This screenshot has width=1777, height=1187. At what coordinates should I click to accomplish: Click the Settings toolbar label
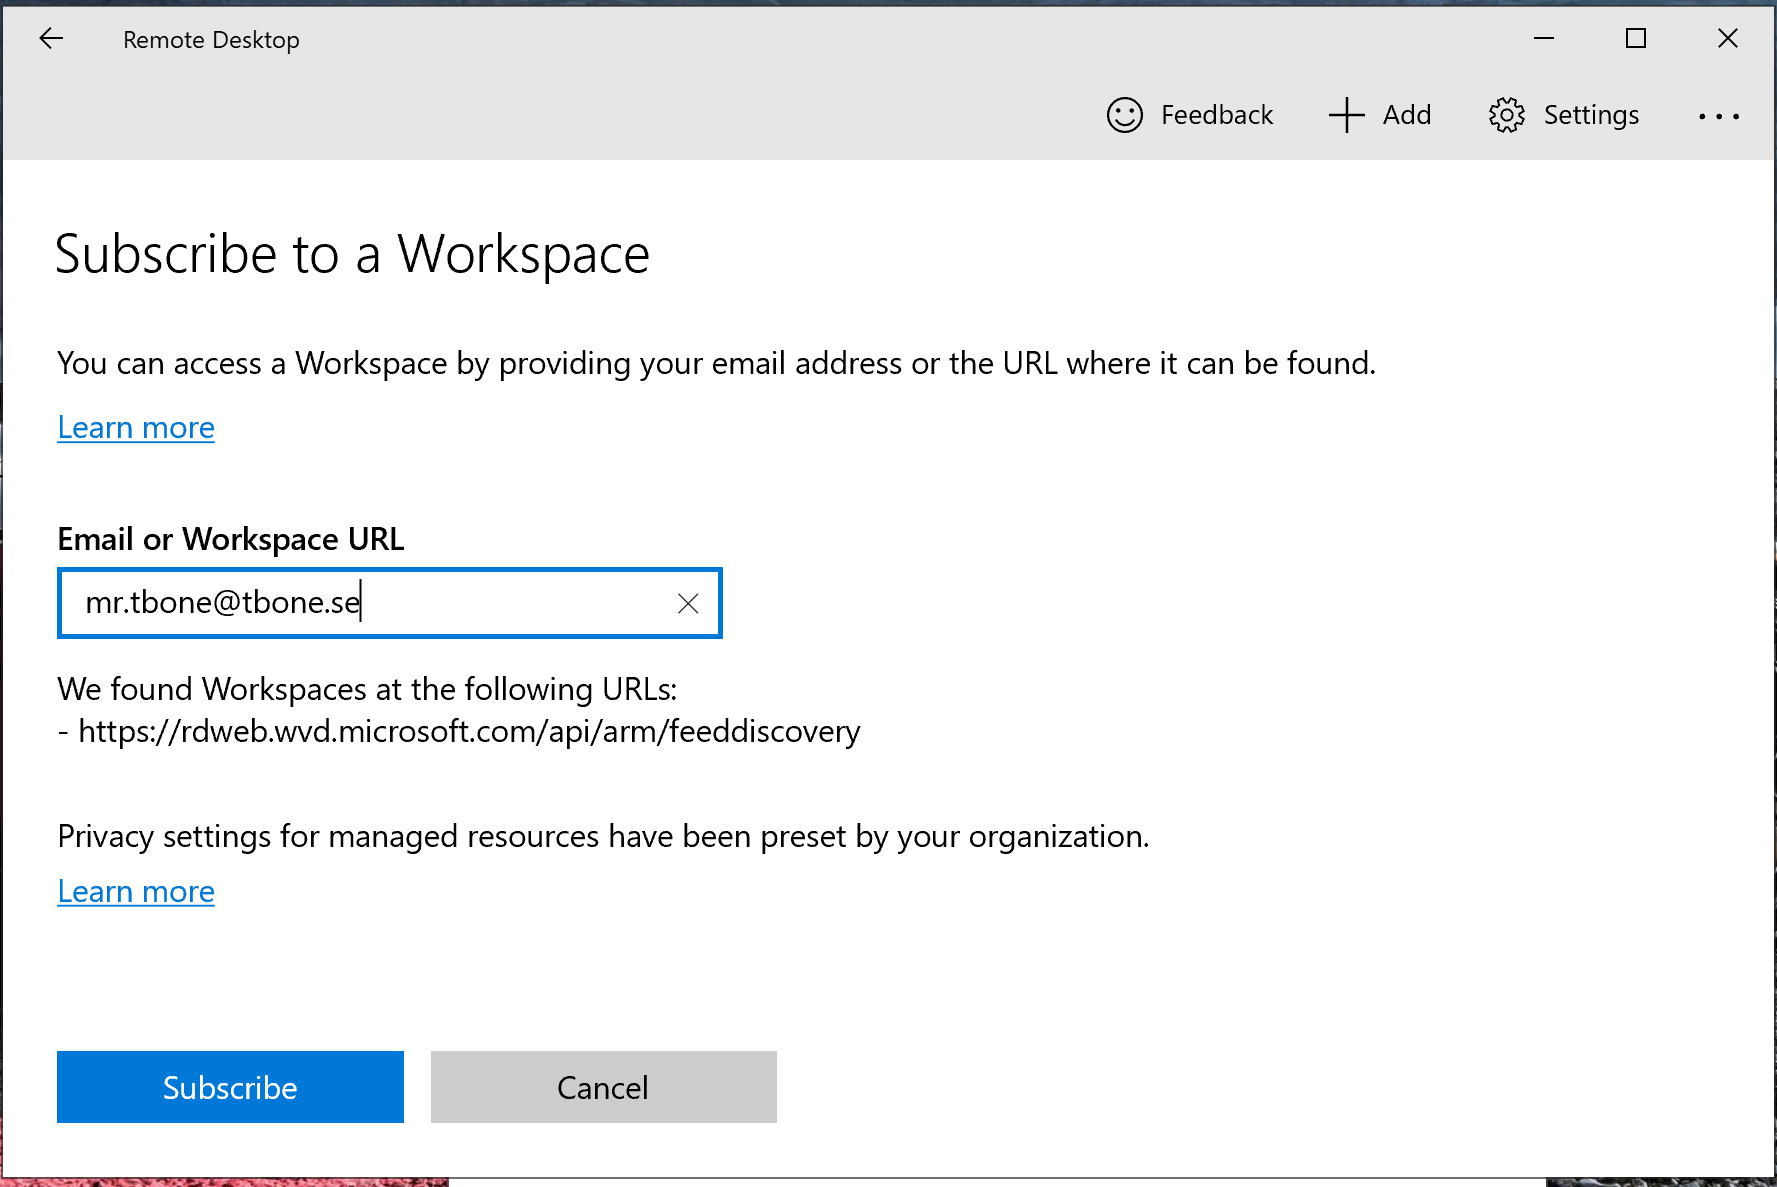pos(1590,115)
